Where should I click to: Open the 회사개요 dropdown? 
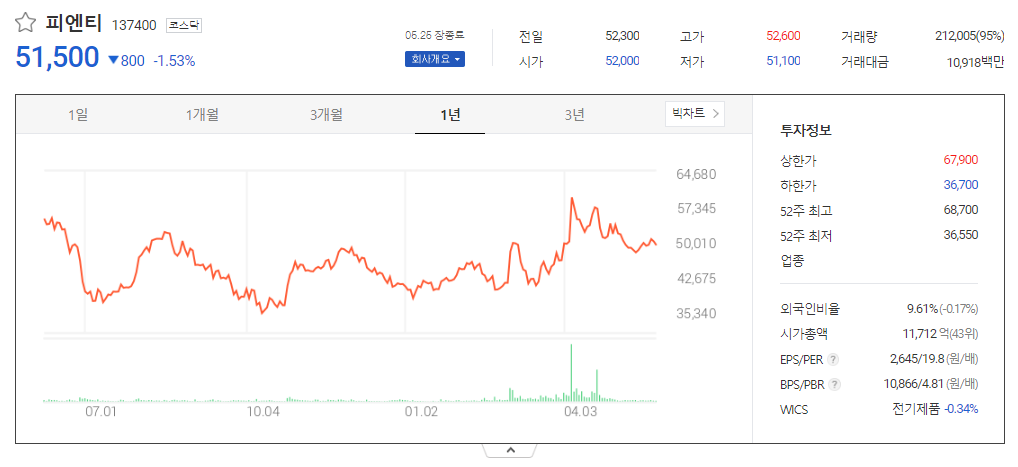tap(435, 59)
